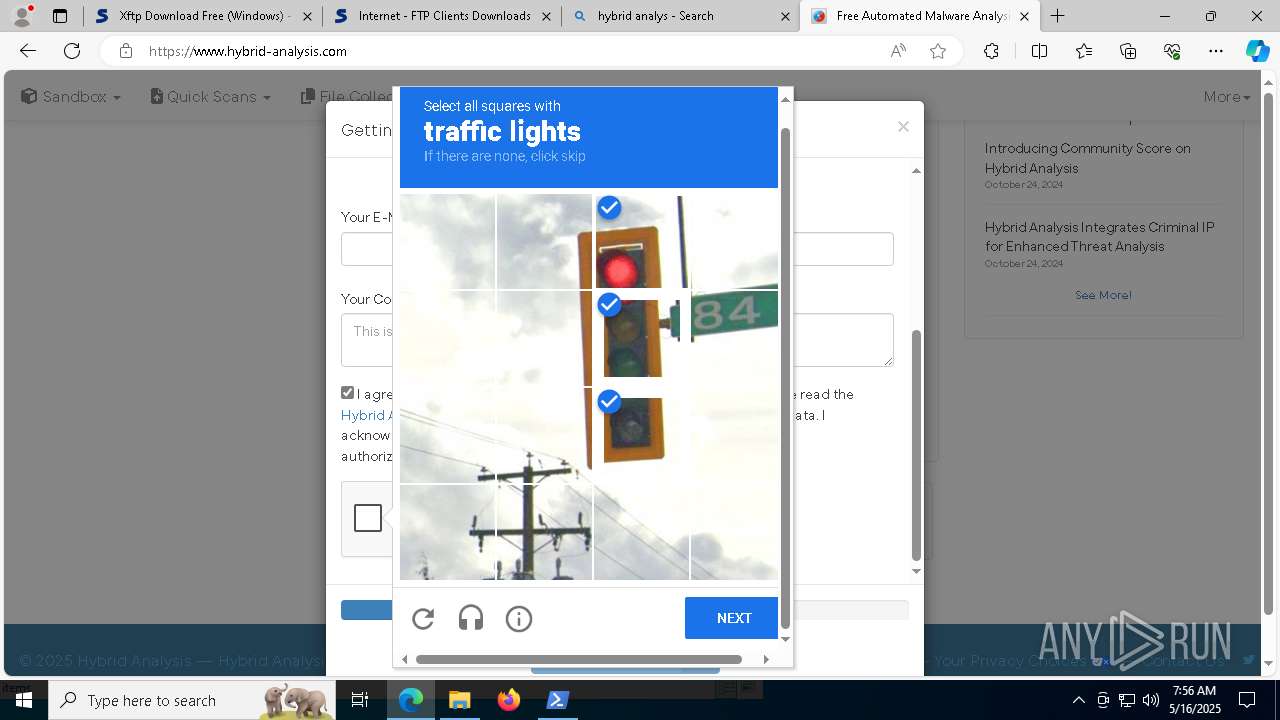The width and height of the screenshot is (1280, 720).
Task: Open Task View on taskbar
Action: pyautogui.click(x=361, y=700)
